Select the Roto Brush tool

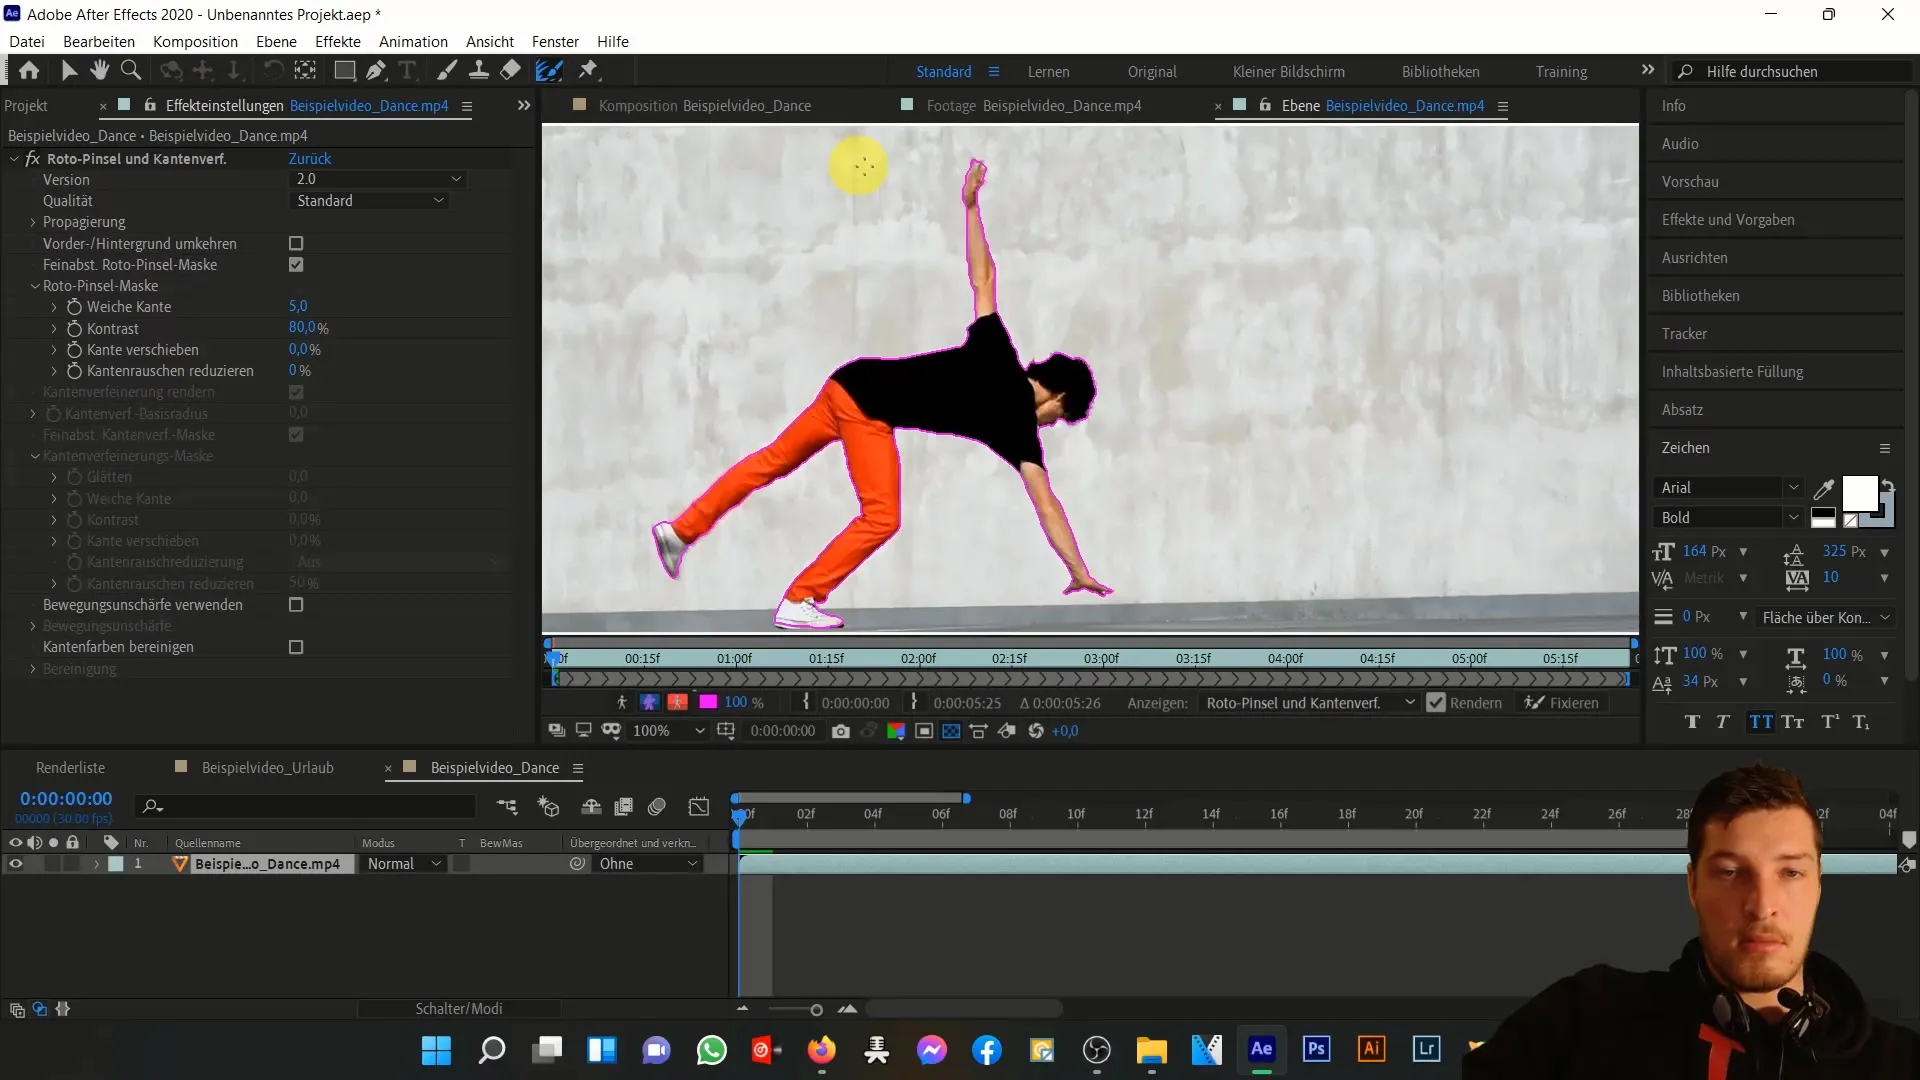point(549,70)
